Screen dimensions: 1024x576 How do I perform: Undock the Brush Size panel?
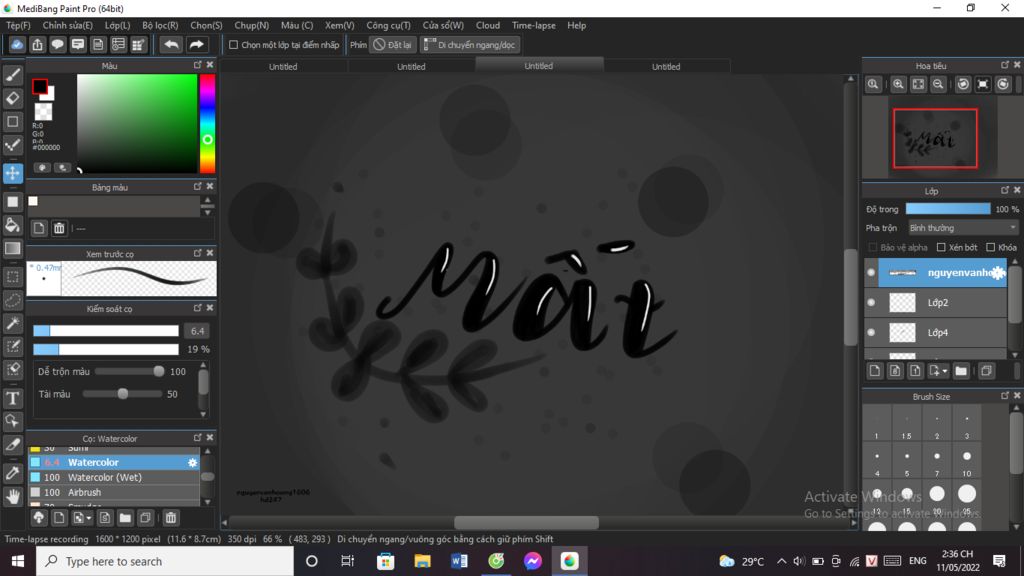coord(1004,396)
